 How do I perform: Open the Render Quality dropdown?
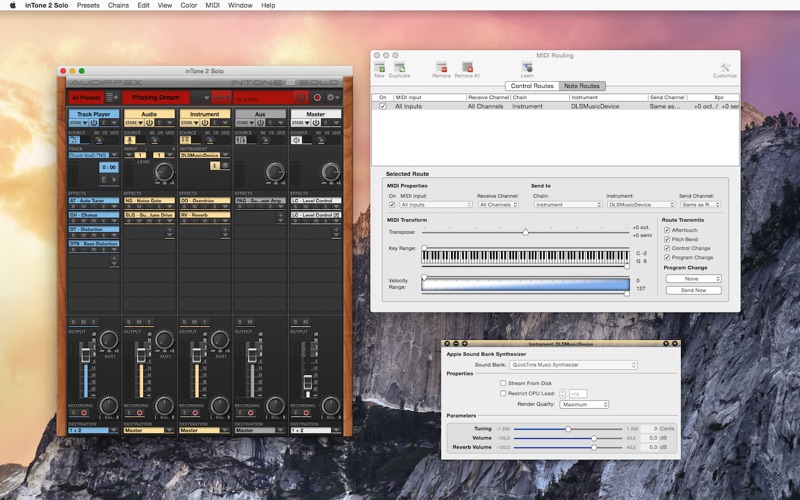584,404
